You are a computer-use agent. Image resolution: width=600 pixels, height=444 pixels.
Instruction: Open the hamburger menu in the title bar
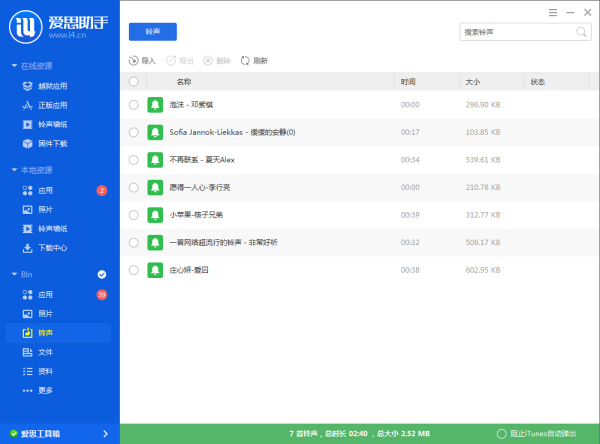[552, 12]
